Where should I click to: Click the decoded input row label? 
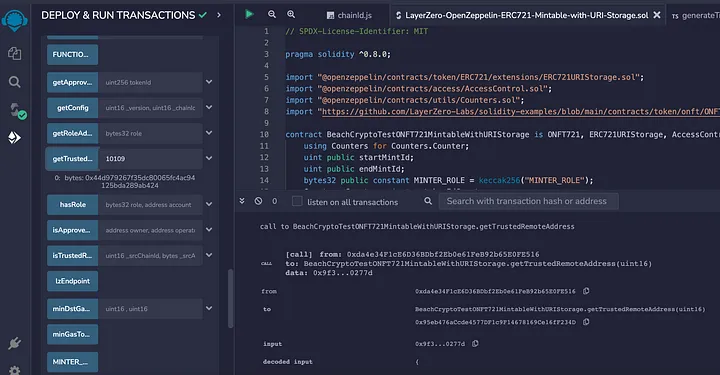[287, 362]
